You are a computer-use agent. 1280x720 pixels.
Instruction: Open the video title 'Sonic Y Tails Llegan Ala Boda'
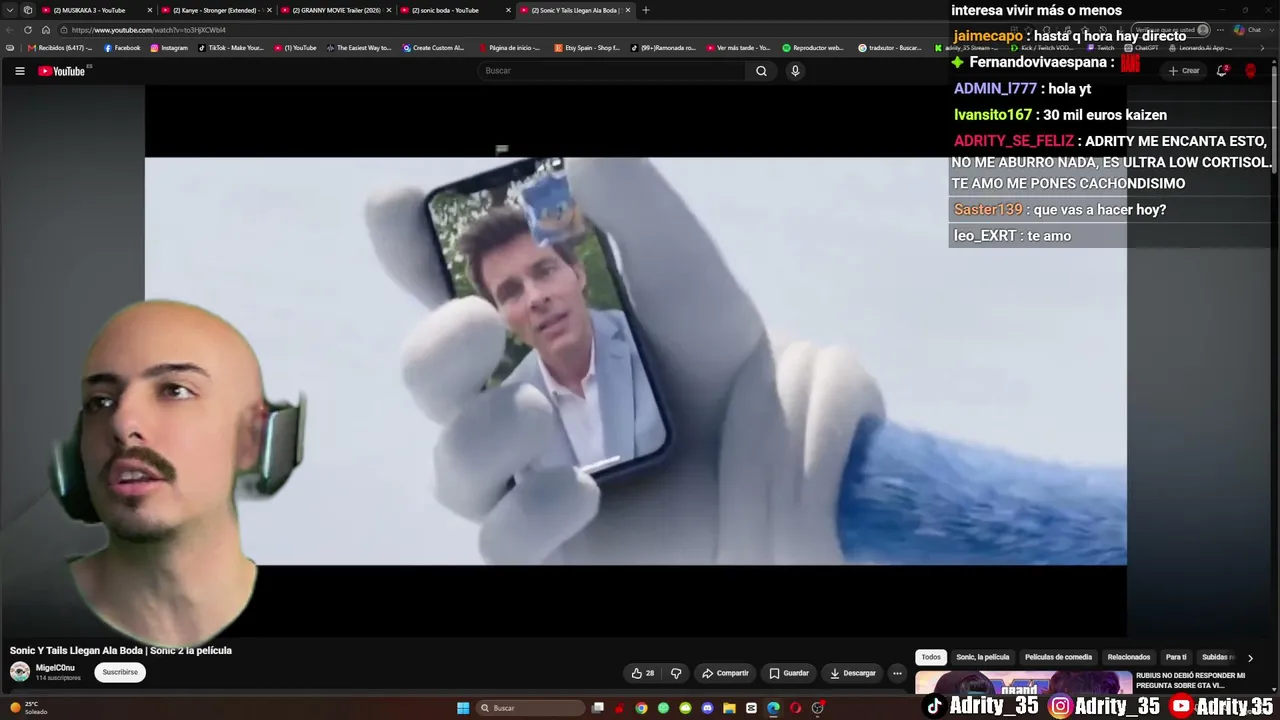(121, 650)
